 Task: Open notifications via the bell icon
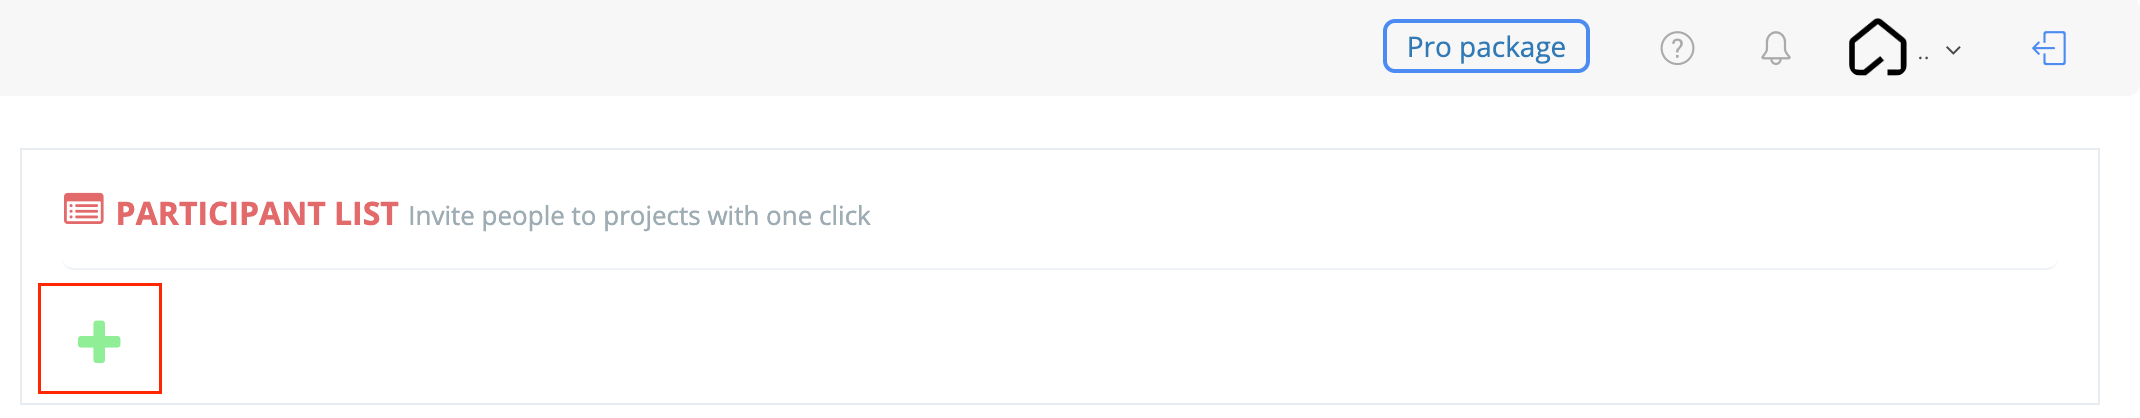point(1776,48)
